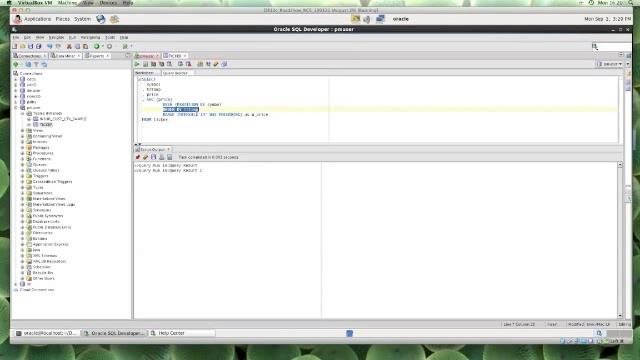Screen dimensions: 640x360
Task: Click the web browser globe in GNOME panel
Action: (x=101, y=19)
